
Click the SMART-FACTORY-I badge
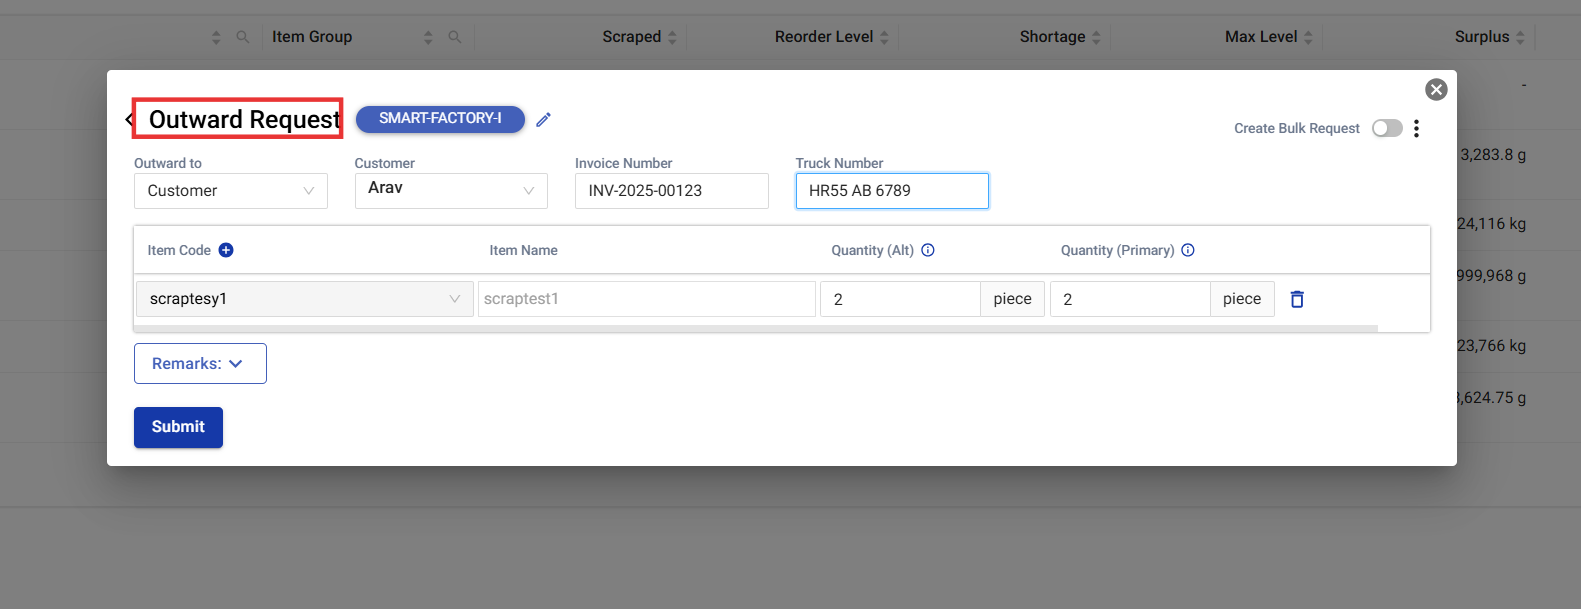pyautogui.click(x=440, y=119)
